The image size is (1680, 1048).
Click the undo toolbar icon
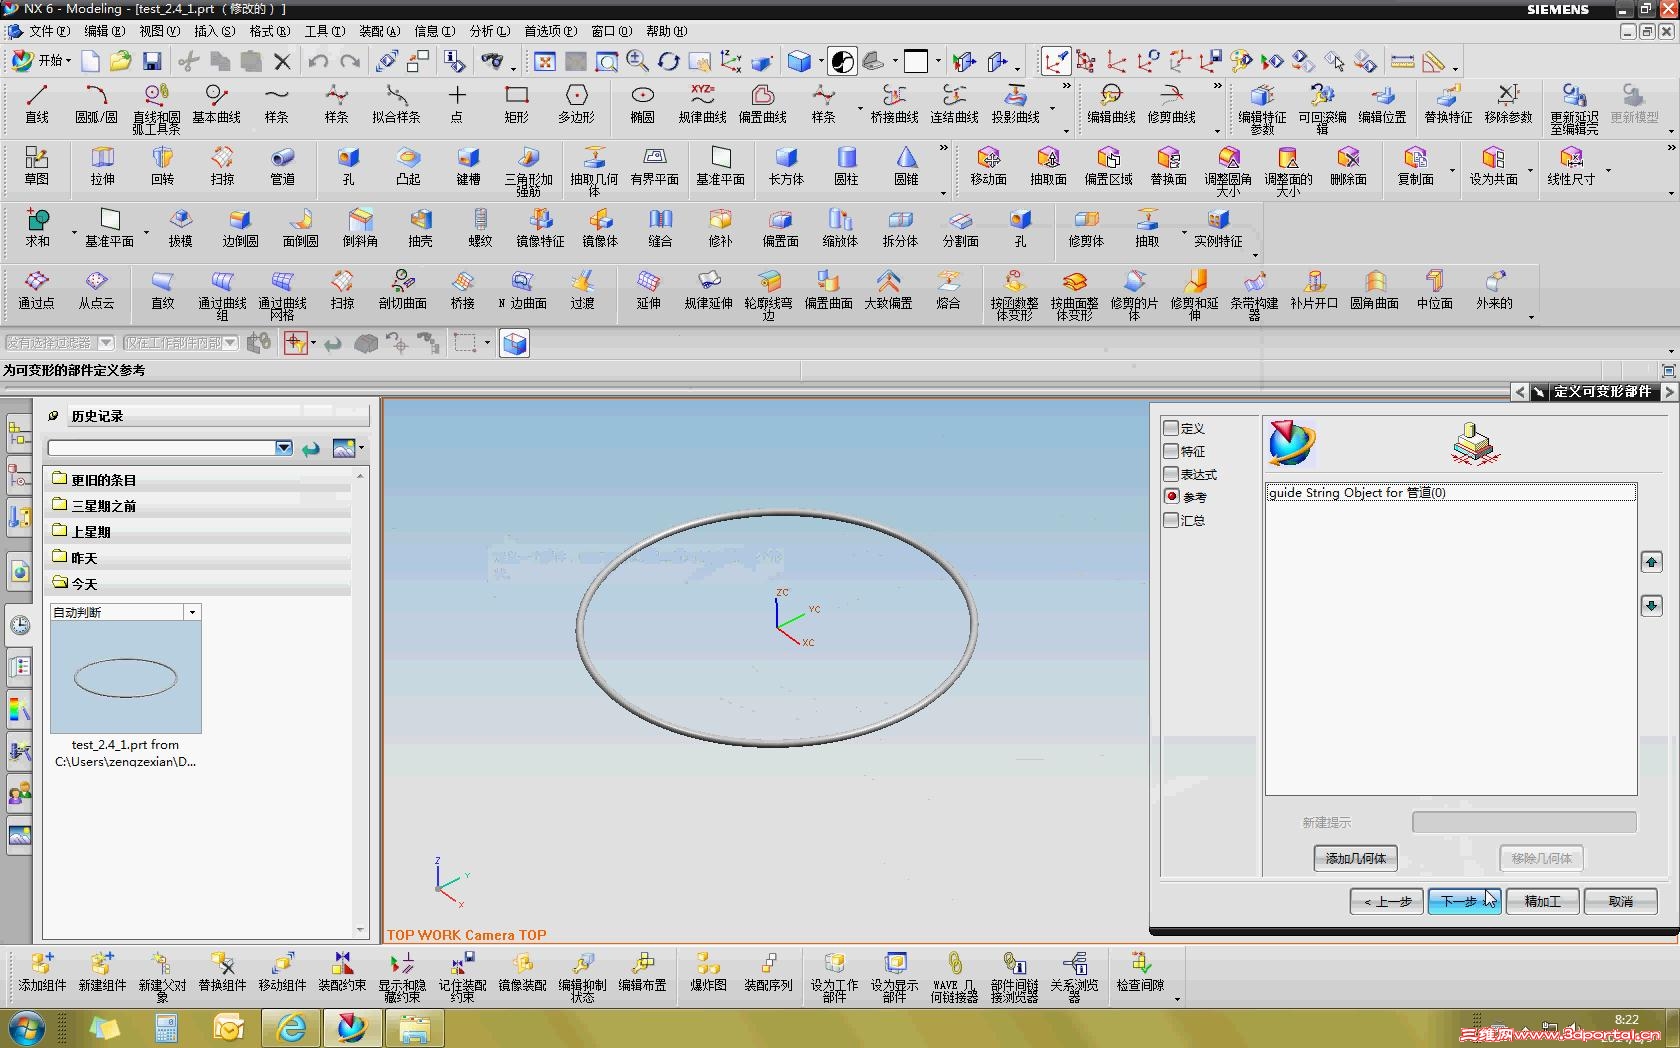click(x=318, y=61)
